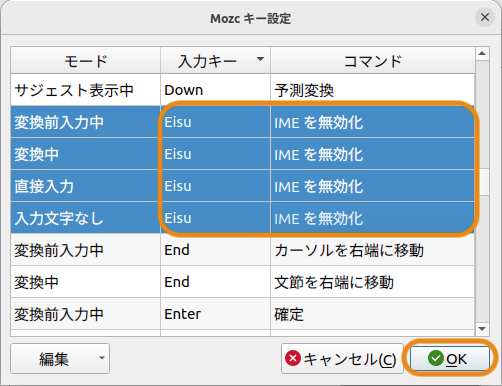Click the 確定 command cell
The image size is (502, 386).
pyautogui.click(x=373, y=314)
